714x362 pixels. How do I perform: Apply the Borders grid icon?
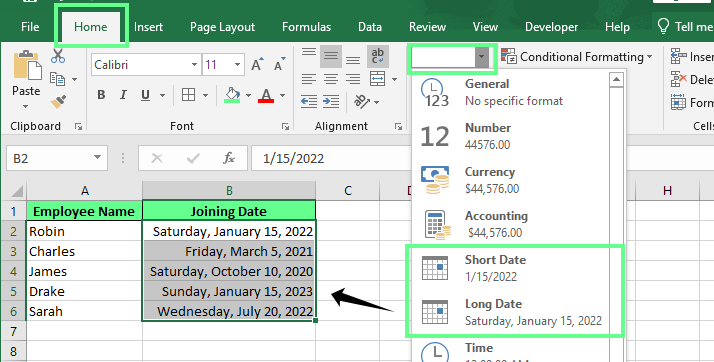[188, 95]
